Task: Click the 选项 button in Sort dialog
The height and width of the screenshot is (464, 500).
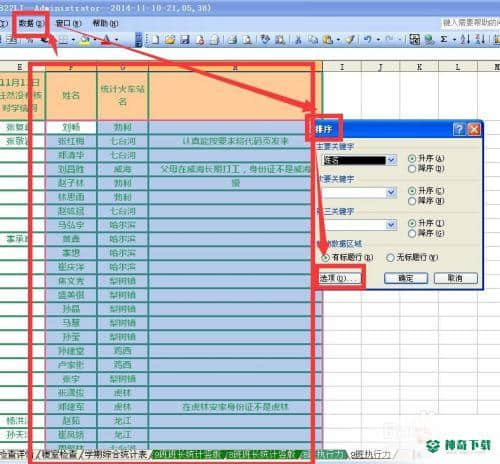Action: coord(339,277)
